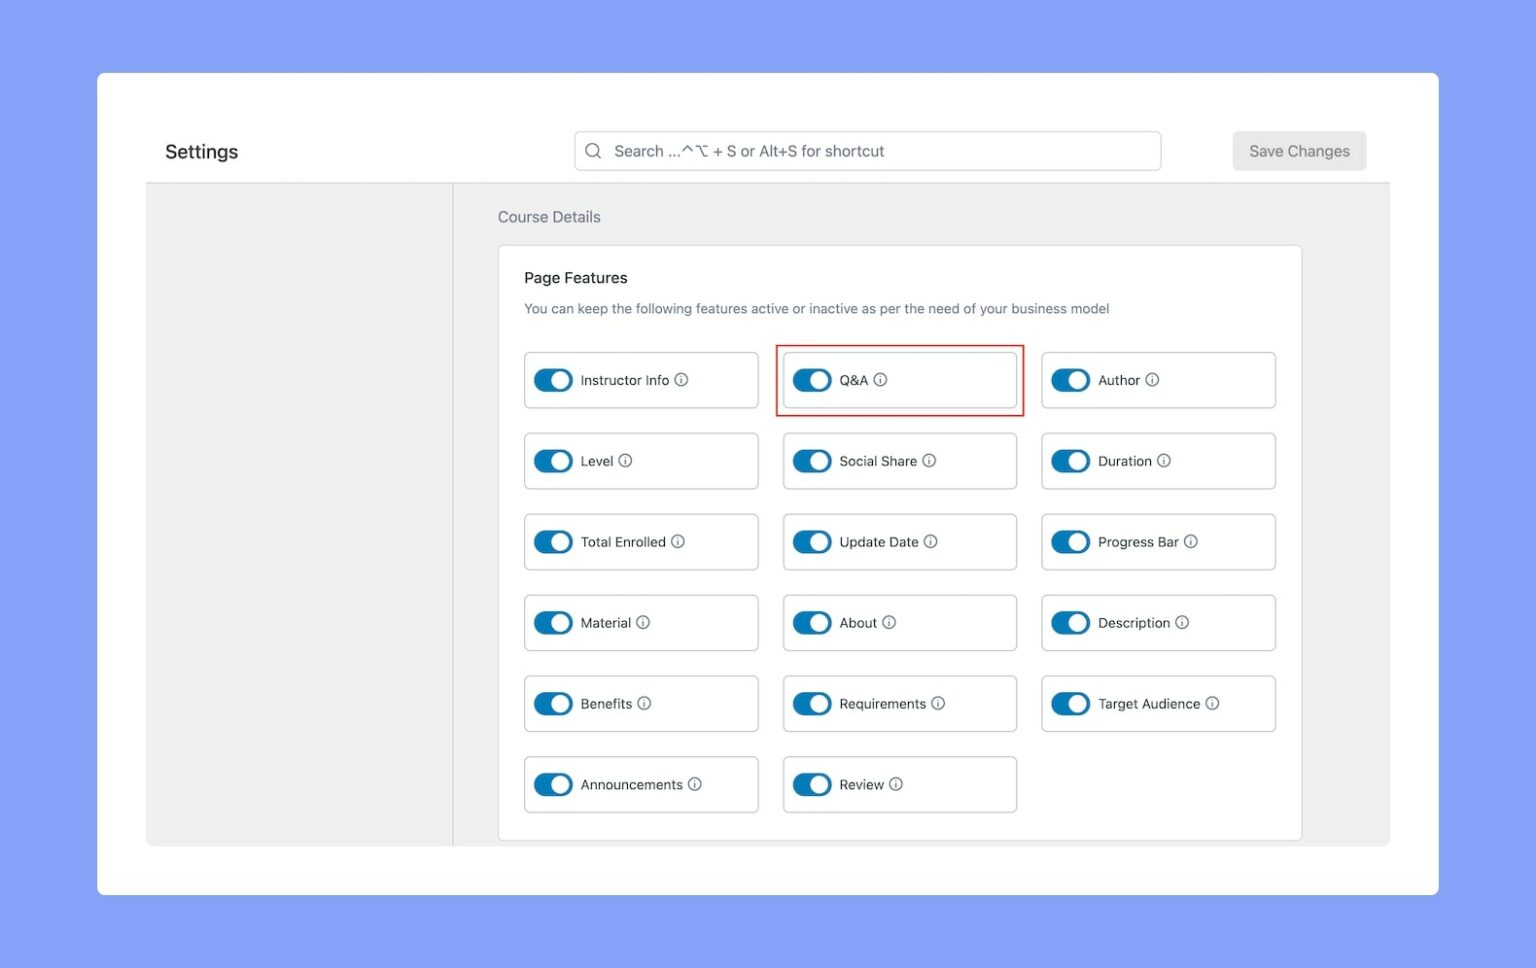The image size is (1536, 968).
Task: Click the Total Enrolled info icon
Action: [x=678, y=542]
